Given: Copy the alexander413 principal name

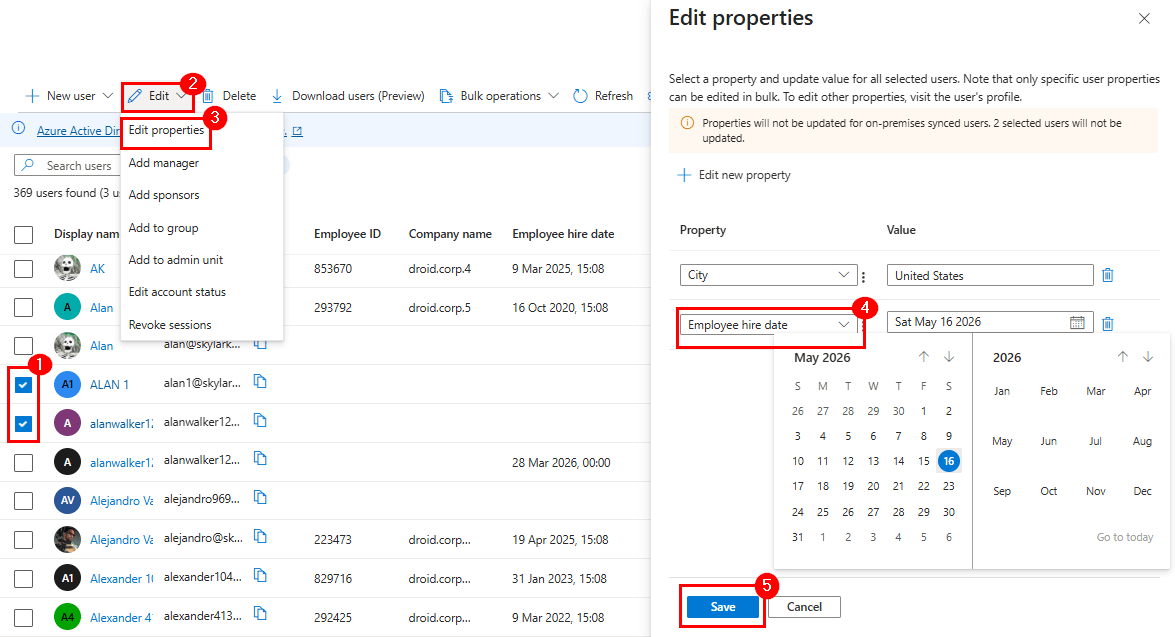Looking at the screenshot, I should tap(260, 614).
